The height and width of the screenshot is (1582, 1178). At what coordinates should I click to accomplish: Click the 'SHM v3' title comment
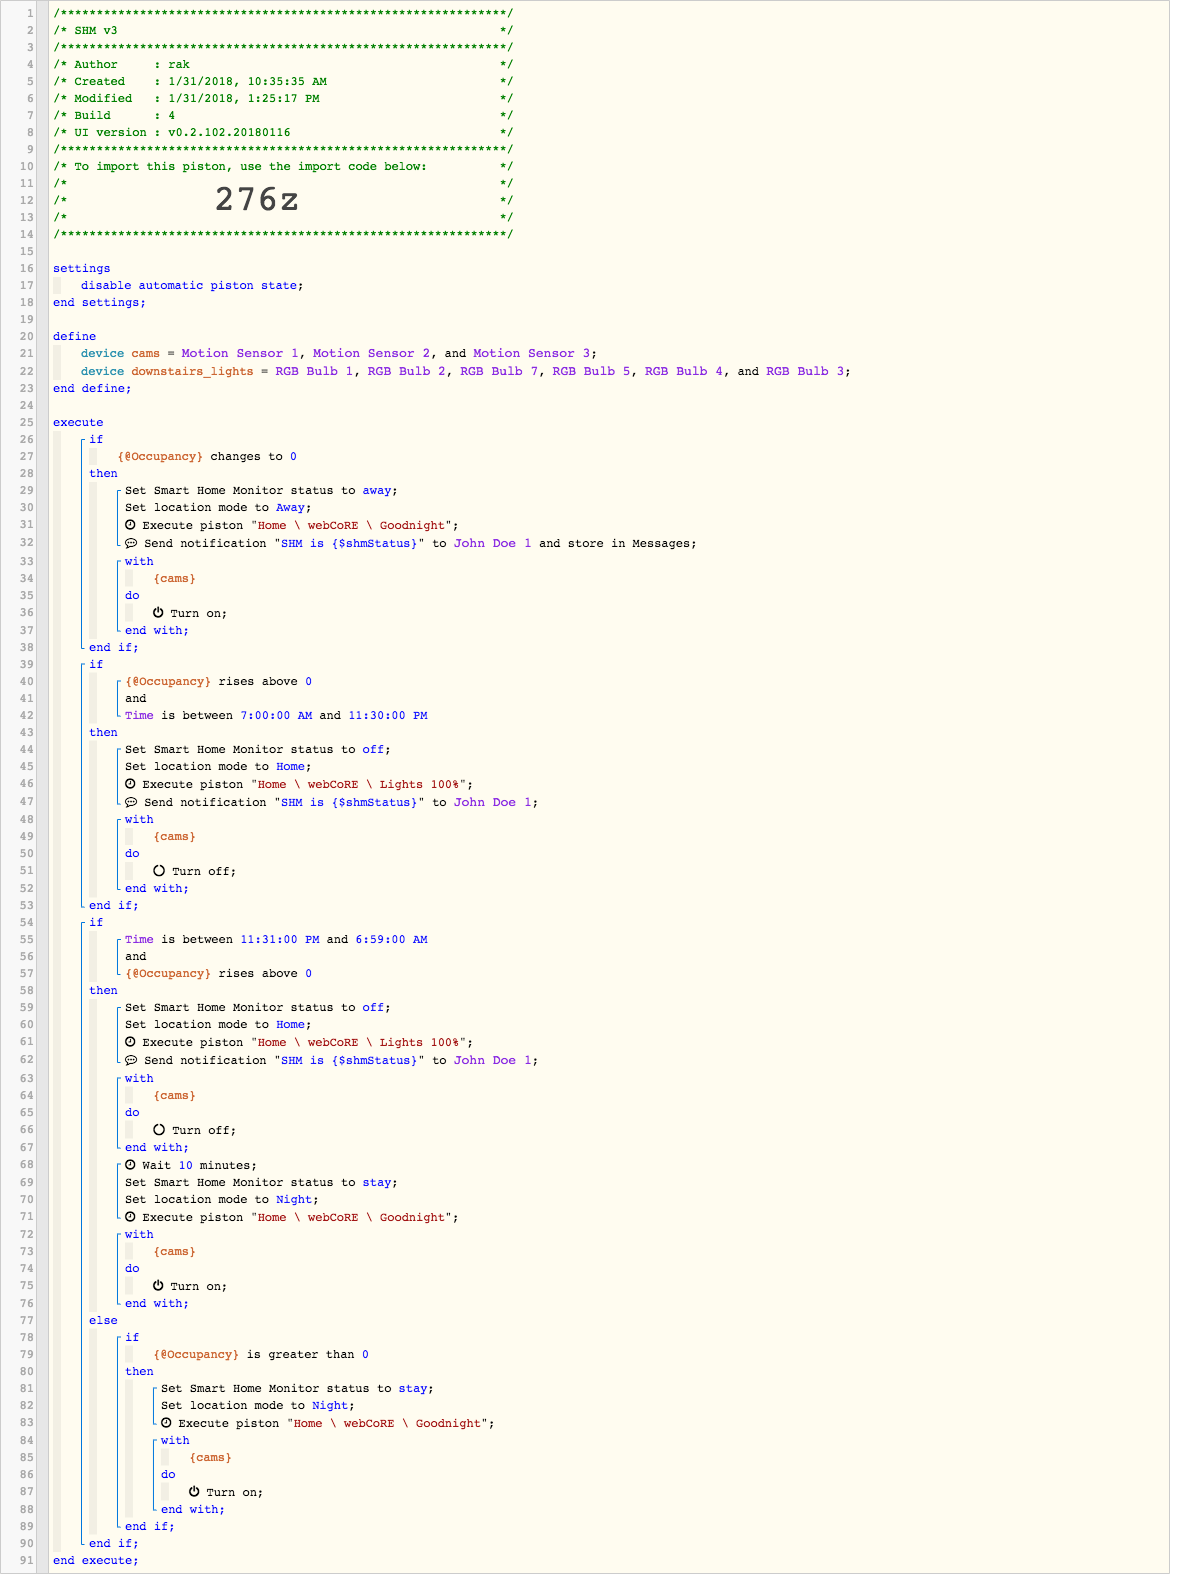(x=96, y=30)
